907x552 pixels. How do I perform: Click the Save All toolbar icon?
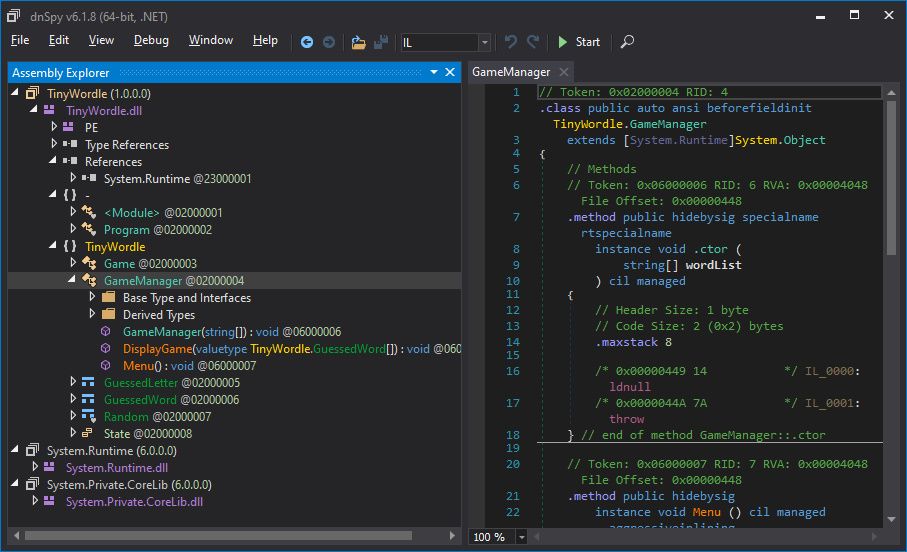[x=380, y=42]
